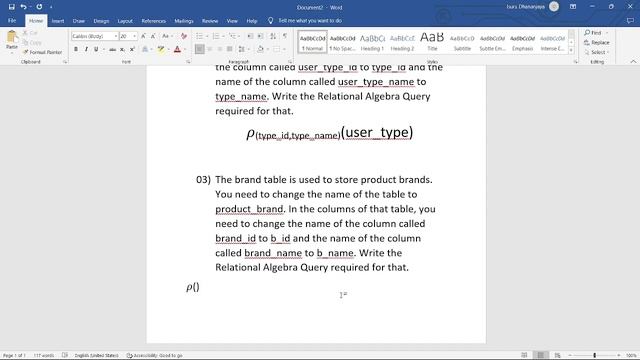Click the zoom slider handle
640x360 pixels.
click(x=595, y=356)
